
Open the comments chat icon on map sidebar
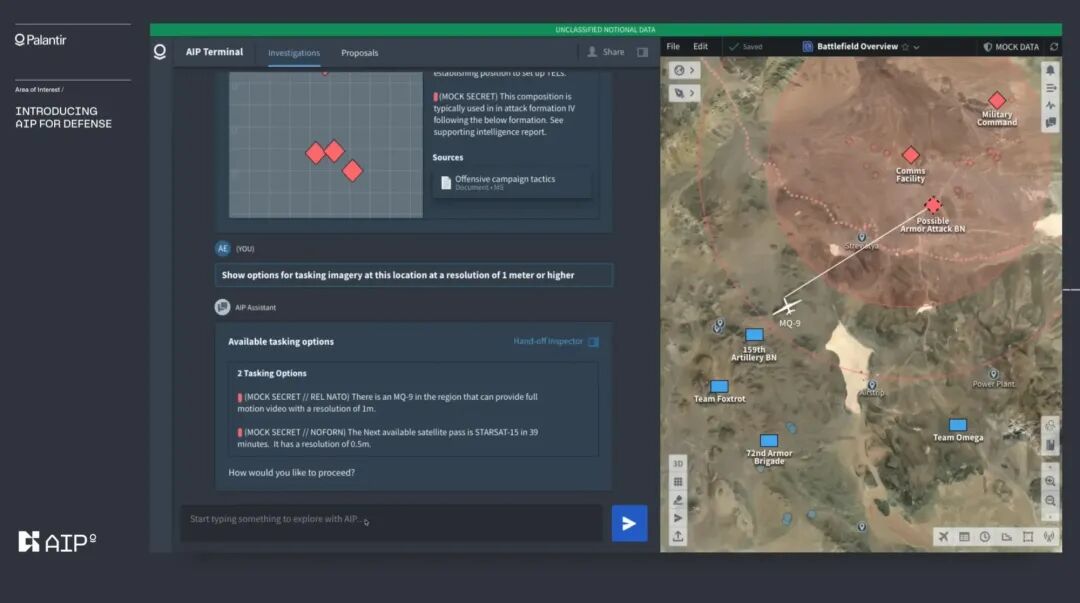click(1050, 123)
